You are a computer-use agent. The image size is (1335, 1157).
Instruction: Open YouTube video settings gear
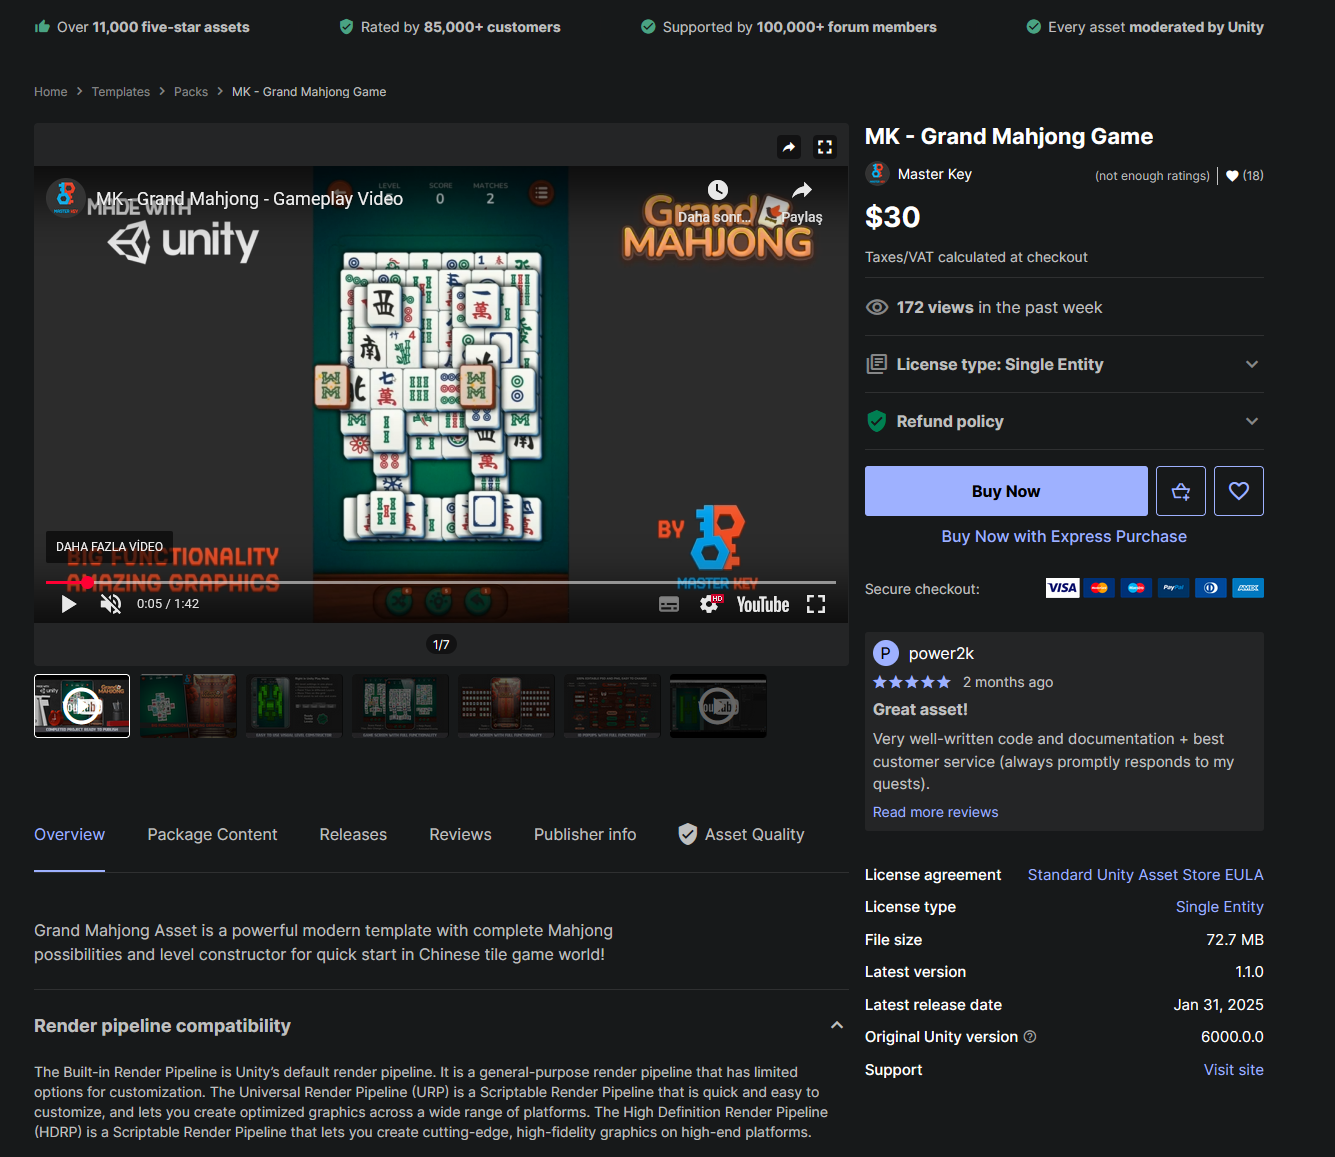[x=710, y=604]
